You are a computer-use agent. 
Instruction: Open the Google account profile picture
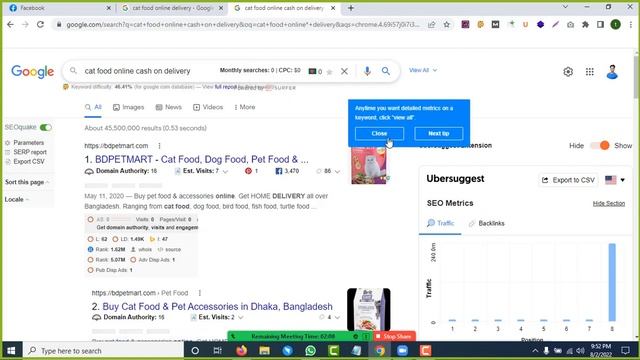pyautogui.click(x=612, y=72)
